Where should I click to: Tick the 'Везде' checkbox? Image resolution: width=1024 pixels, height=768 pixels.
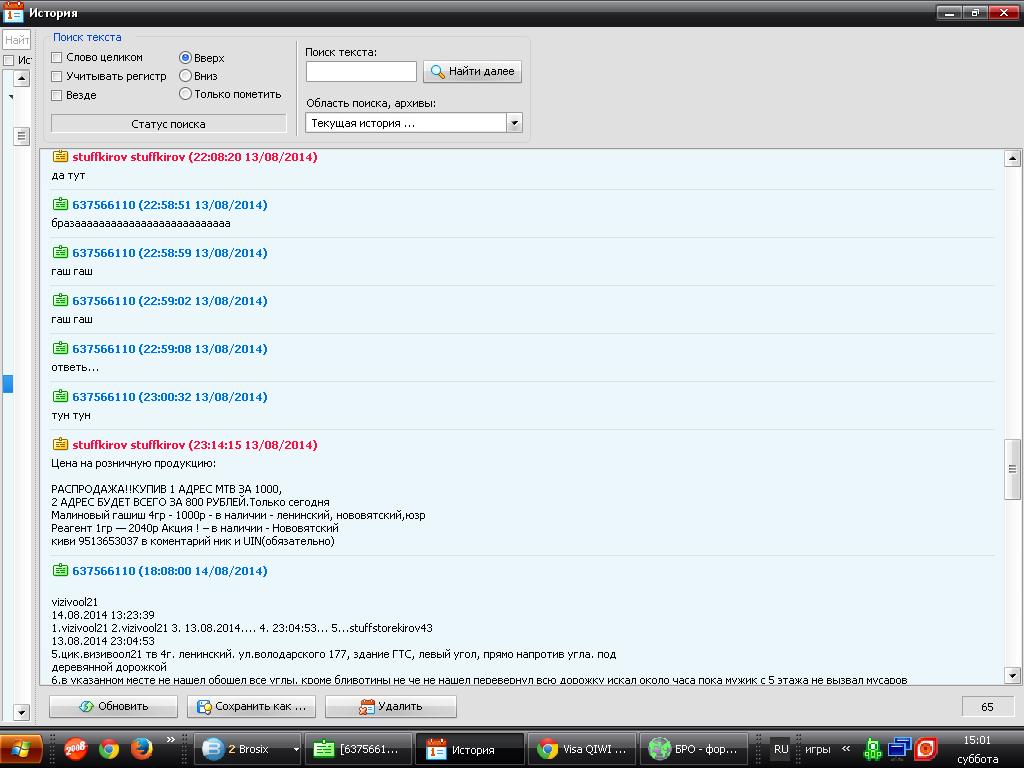pos(57,95)
